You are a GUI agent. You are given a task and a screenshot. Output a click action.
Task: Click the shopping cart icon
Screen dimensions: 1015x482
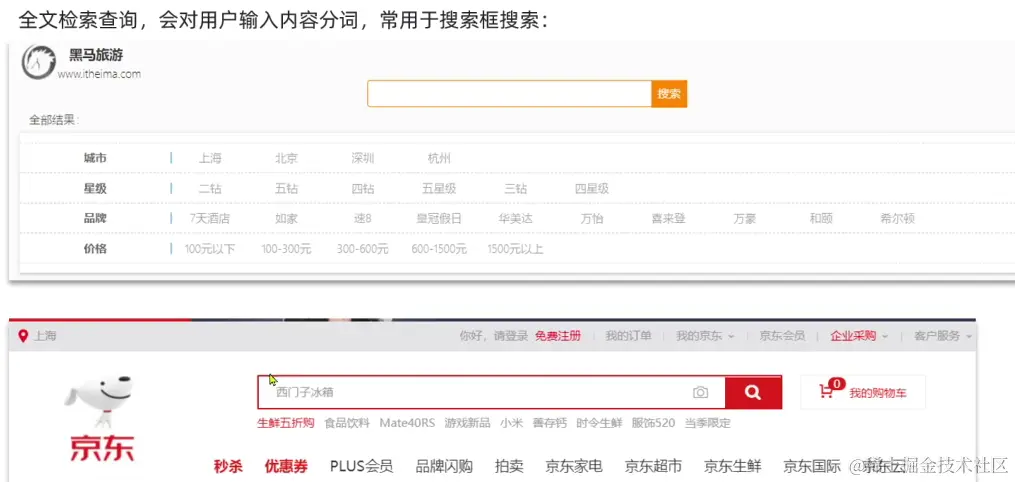826,391
